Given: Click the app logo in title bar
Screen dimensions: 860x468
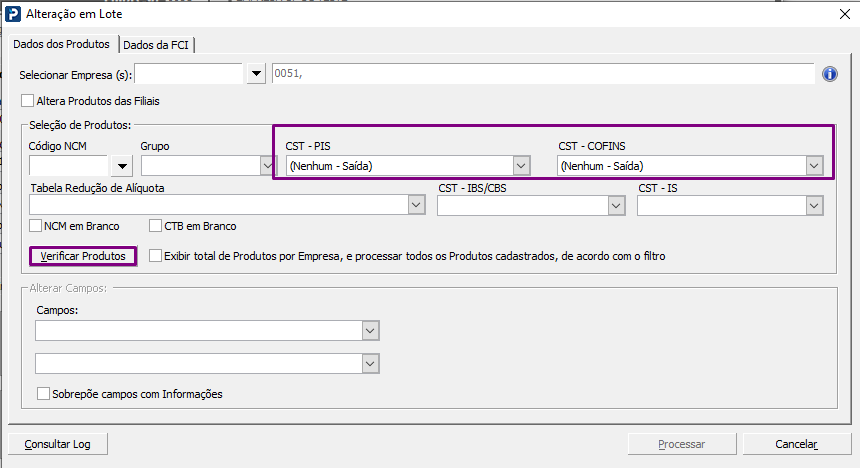Looking at the screenshot, I should pyautogui.click(x=13, y=14).
